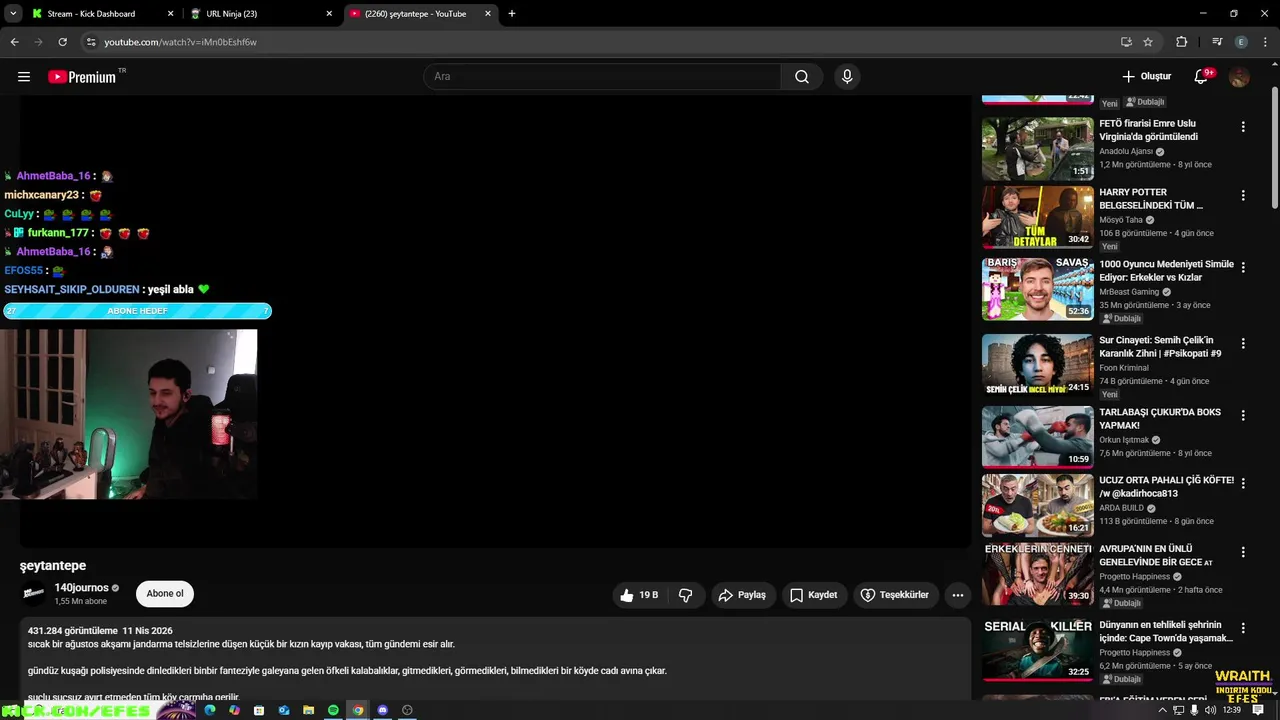Click the search magnifier button
The width and height of the screenshot is (1280, 720).
[802, 77]
